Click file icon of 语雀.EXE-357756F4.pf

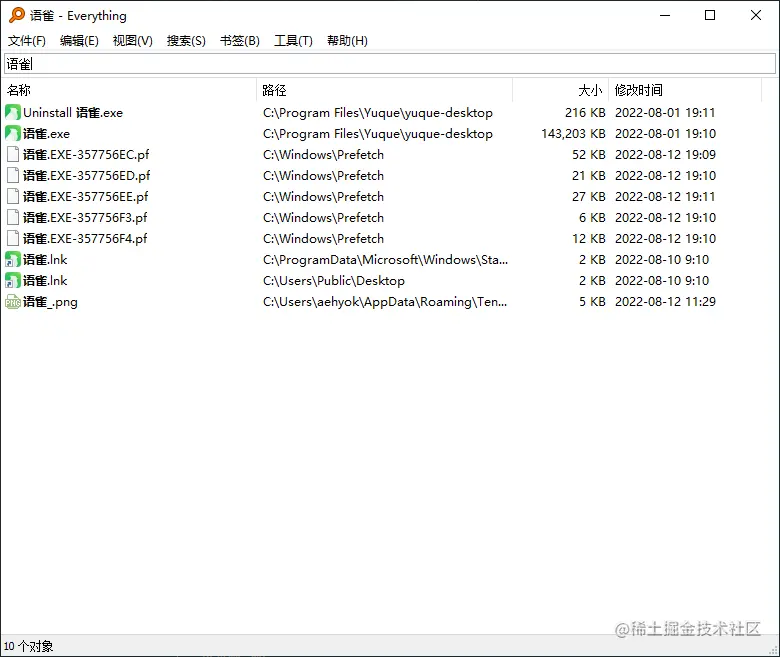[13, 239]
